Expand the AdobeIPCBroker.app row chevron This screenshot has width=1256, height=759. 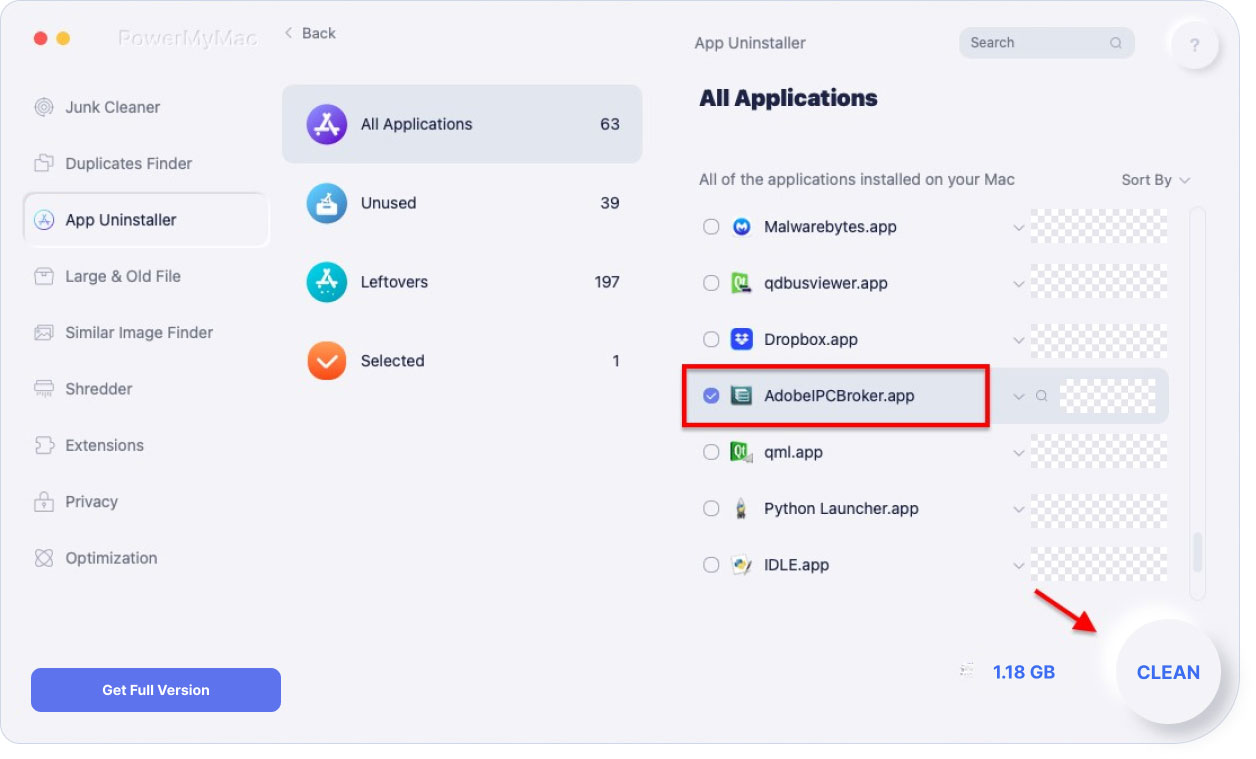point(1018,397)
